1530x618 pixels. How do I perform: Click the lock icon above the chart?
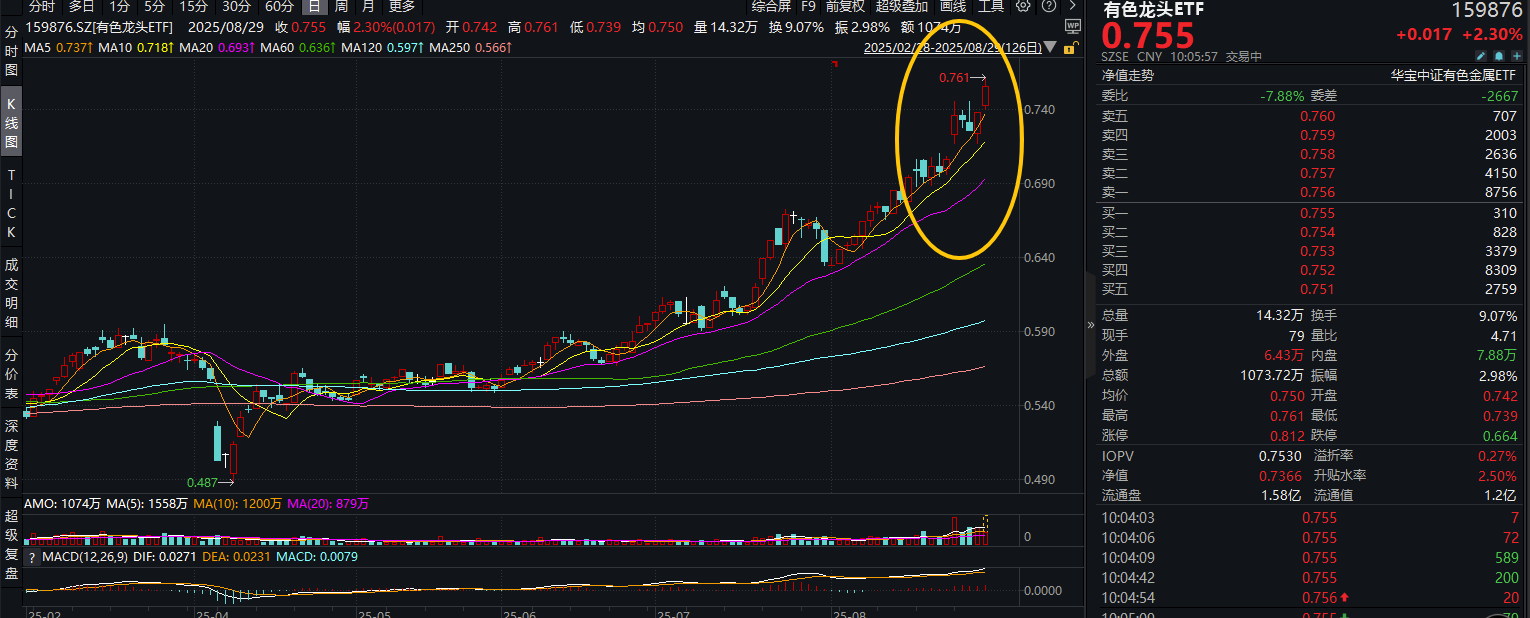[x=1070, y=48]
